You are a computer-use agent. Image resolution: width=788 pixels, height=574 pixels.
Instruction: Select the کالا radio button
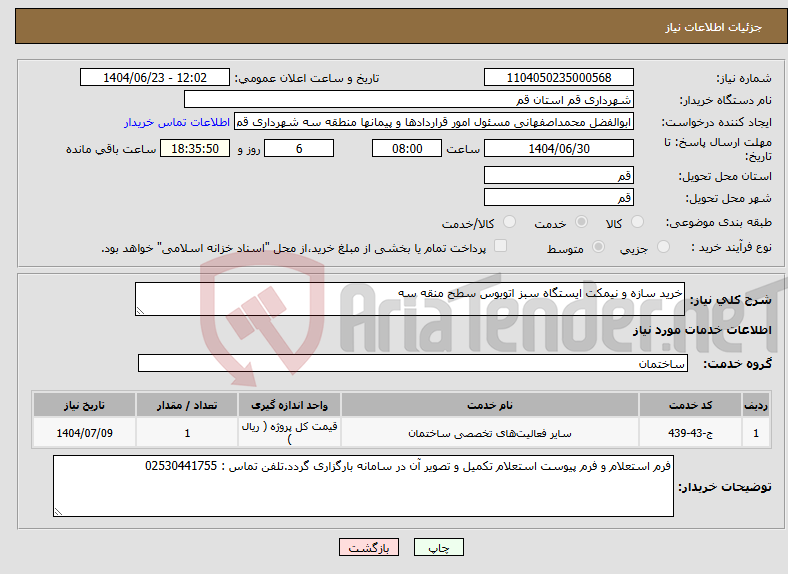637,222
